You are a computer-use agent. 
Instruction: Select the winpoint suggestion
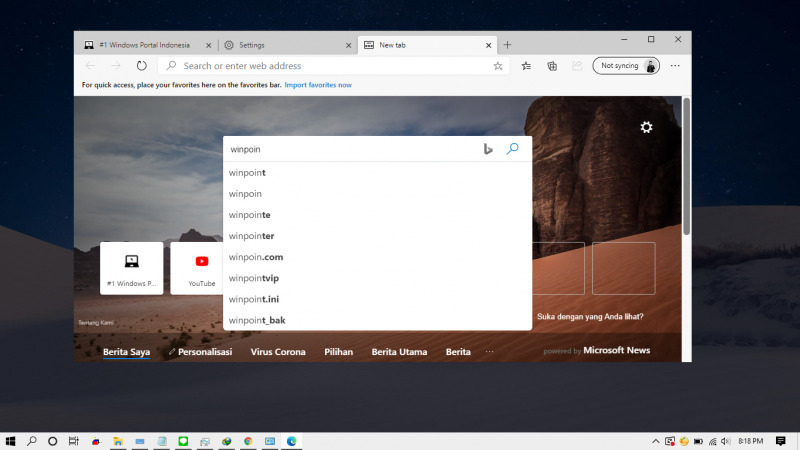click(x=378, y=172)
